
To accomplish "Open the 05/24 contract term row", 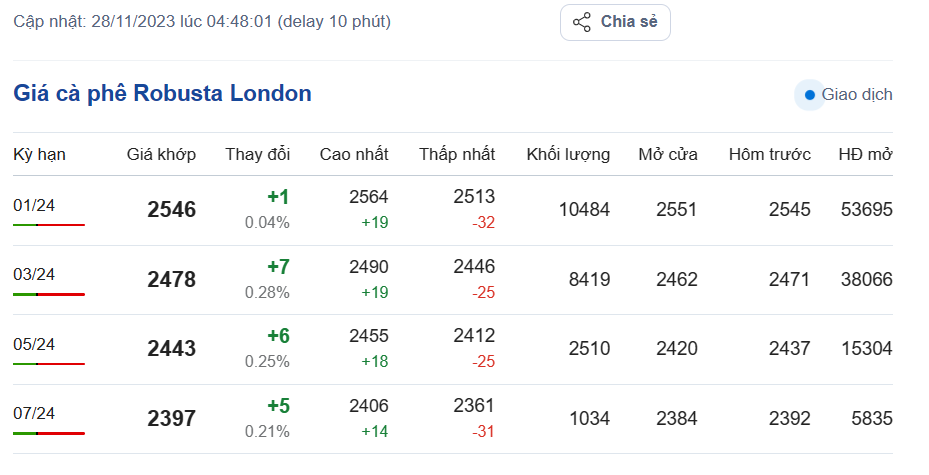I will coord(34,344).
